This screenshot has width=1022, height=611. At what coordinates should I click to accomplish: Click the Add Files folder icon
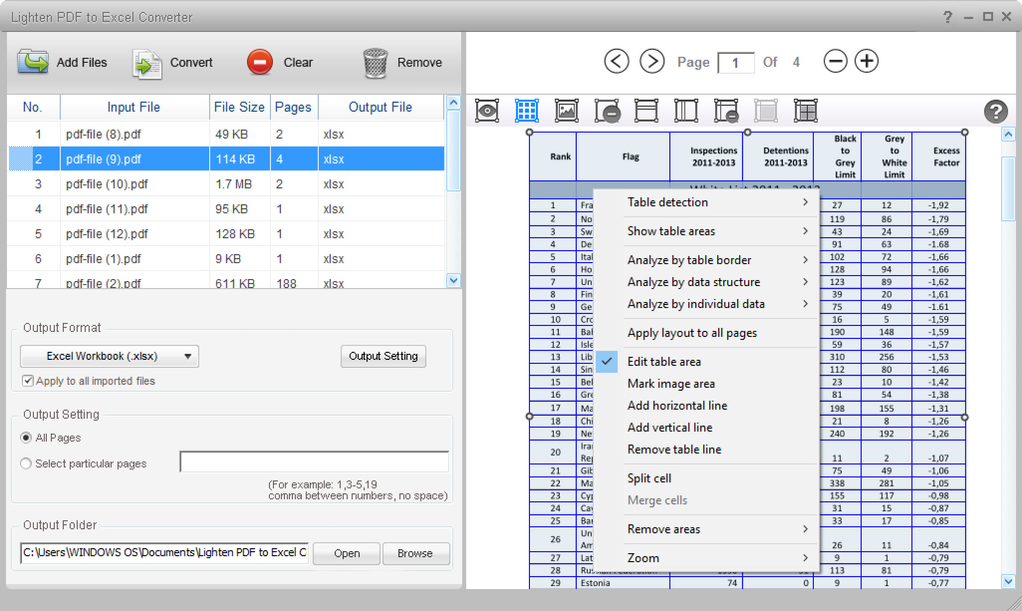(33, 63)
